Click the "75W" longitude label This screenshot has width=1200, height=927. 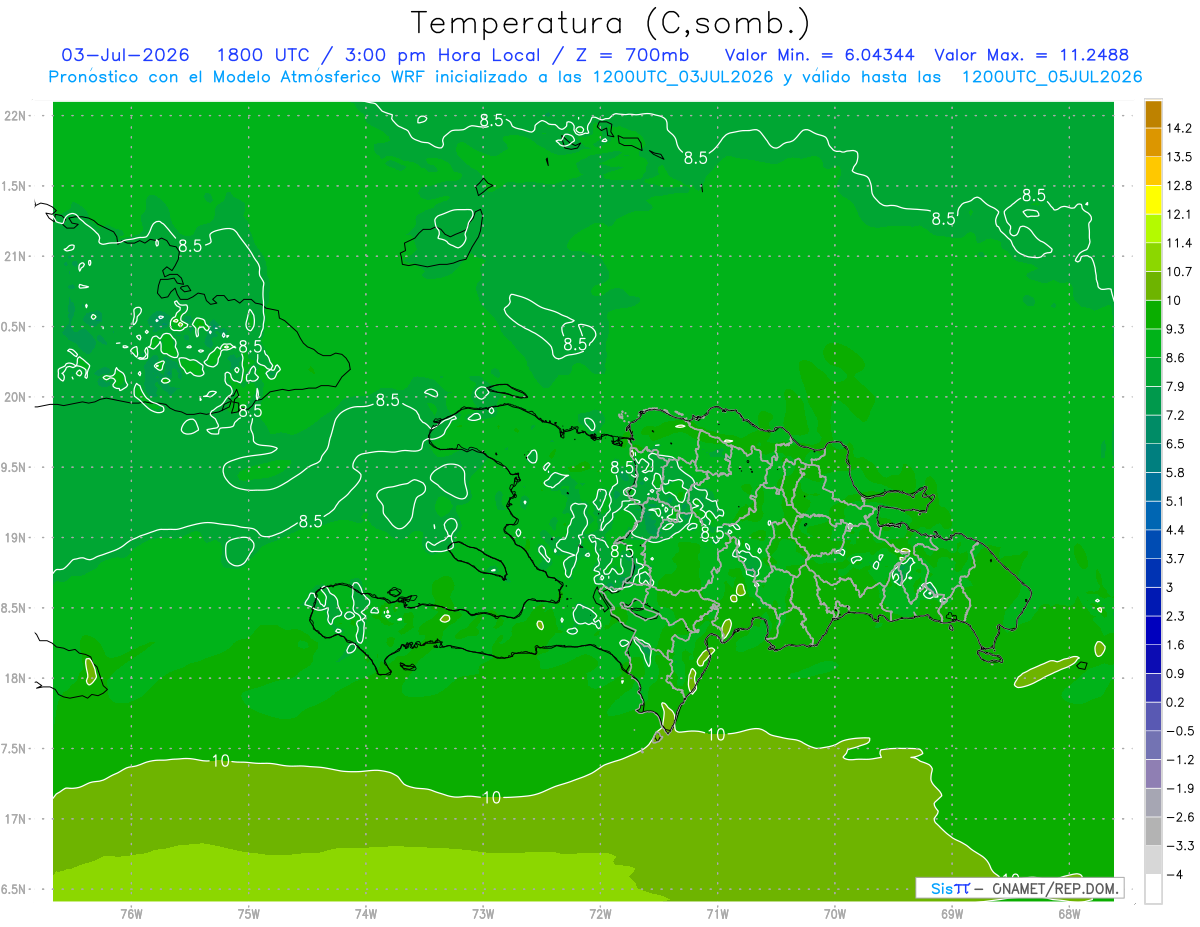click(x=249, y=914)
